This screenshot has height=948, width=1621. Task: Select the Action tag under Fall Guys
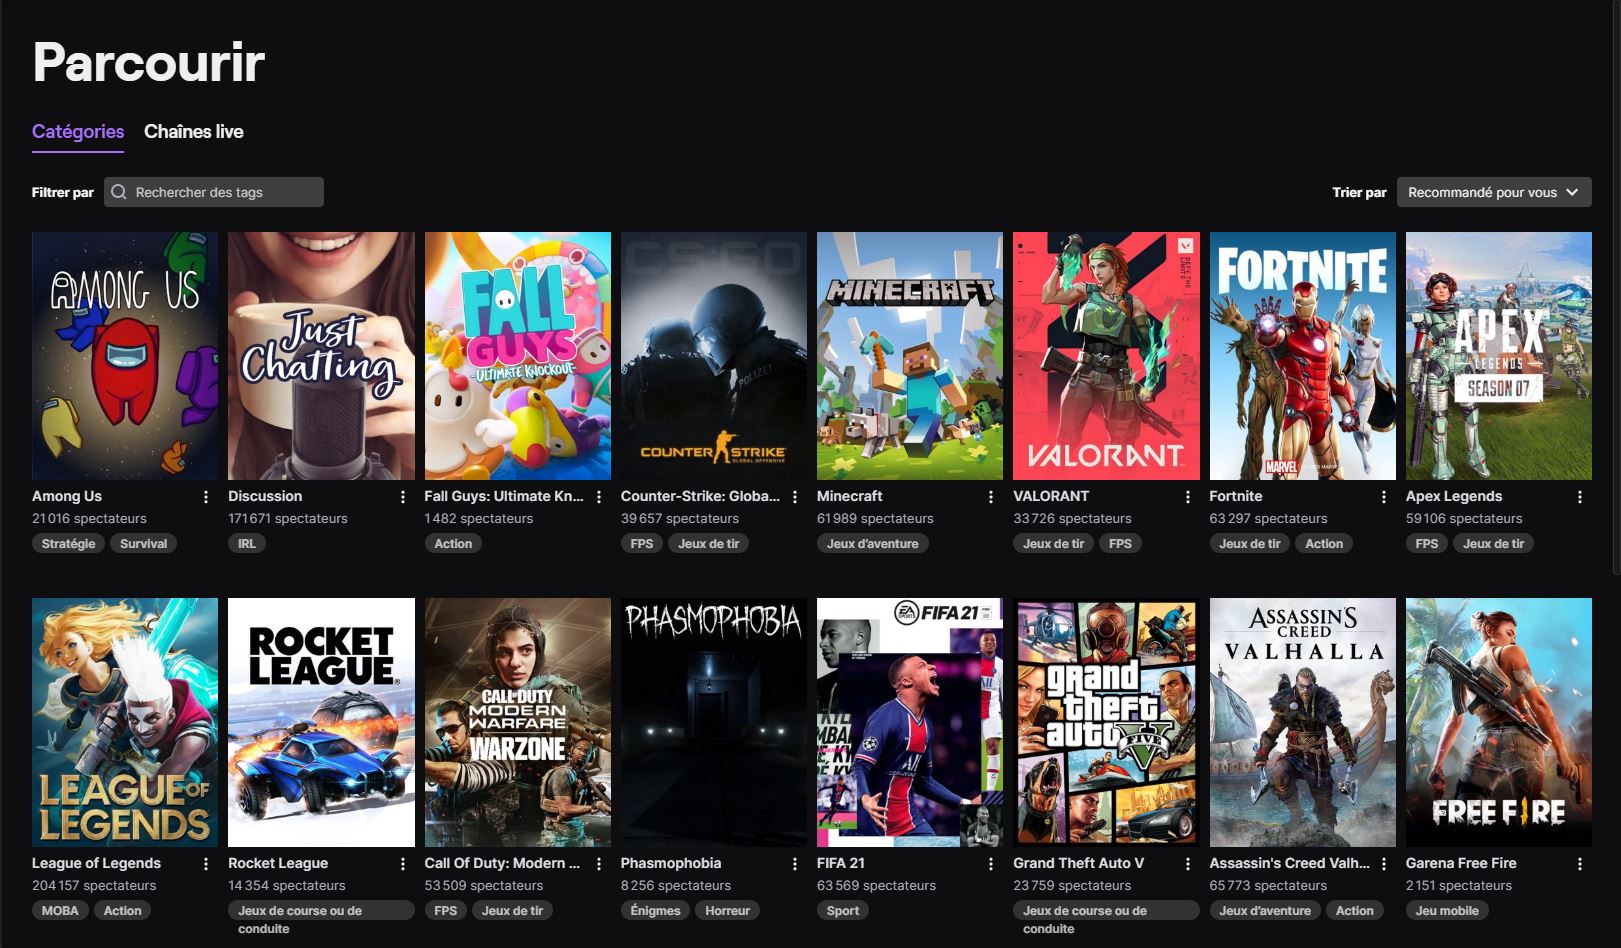point(453,544)
